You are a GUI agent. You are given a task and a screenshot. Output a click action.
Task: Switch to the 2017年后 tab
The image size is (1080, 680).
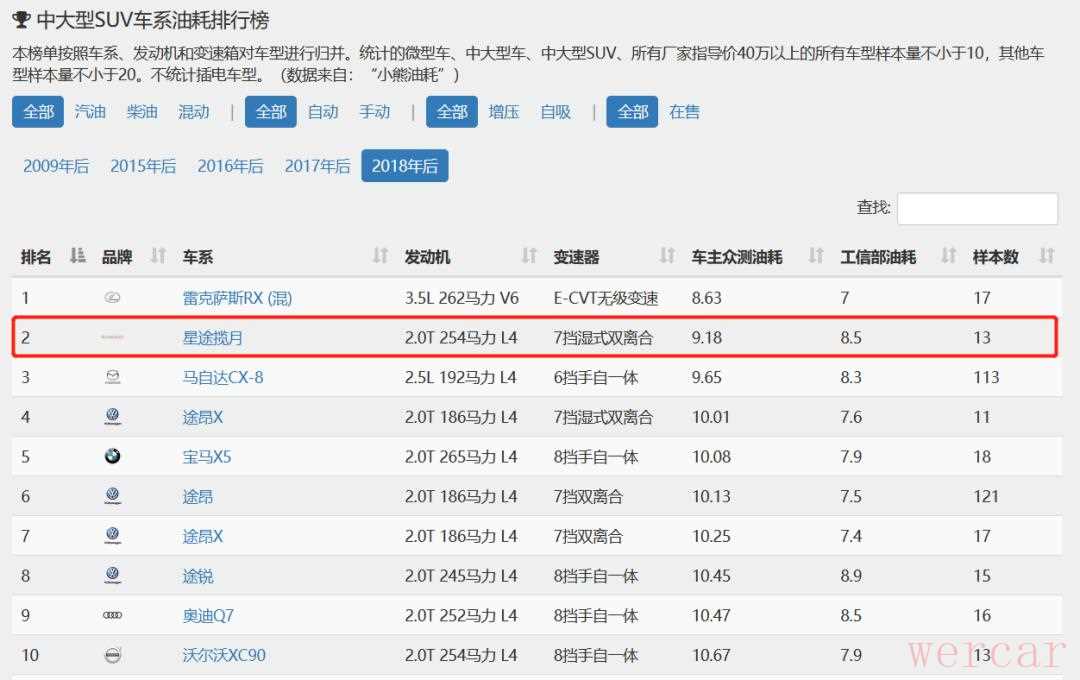click(x=318, y=166)
